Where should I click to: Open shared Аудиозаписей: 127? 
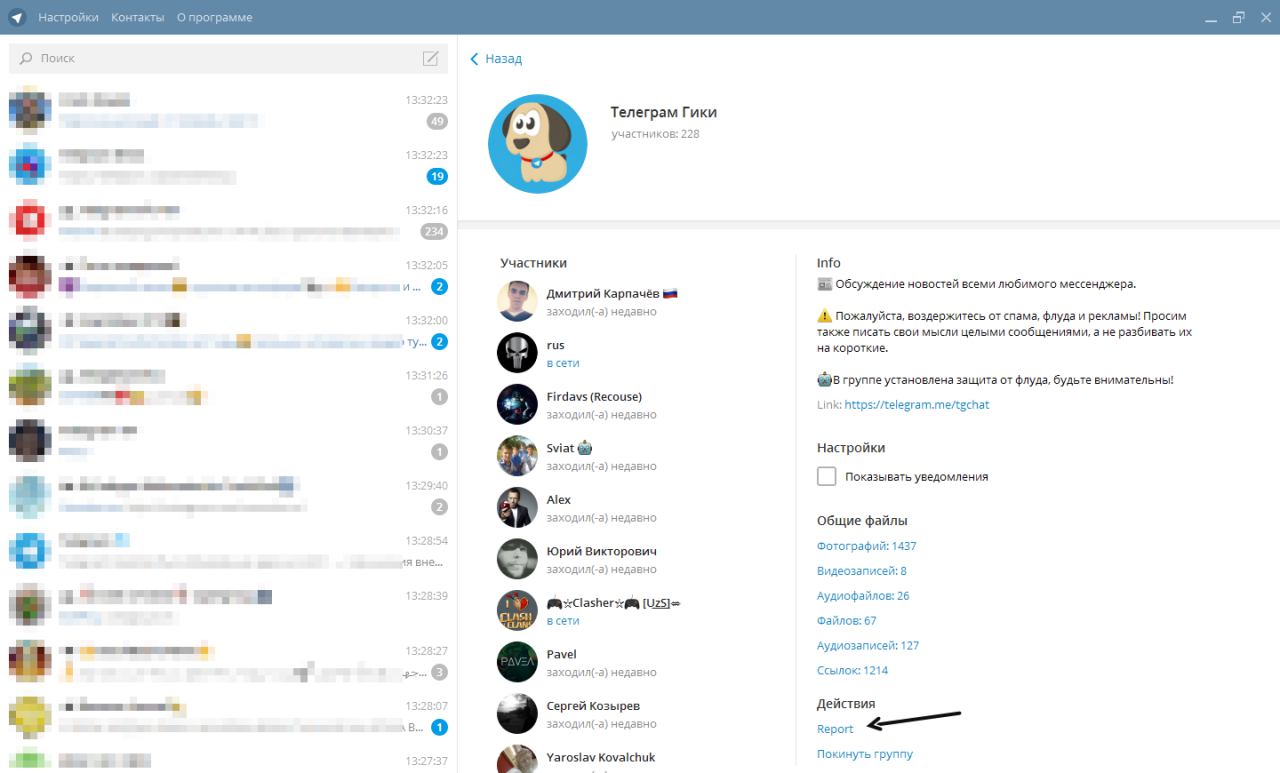(x=867, y=646)
